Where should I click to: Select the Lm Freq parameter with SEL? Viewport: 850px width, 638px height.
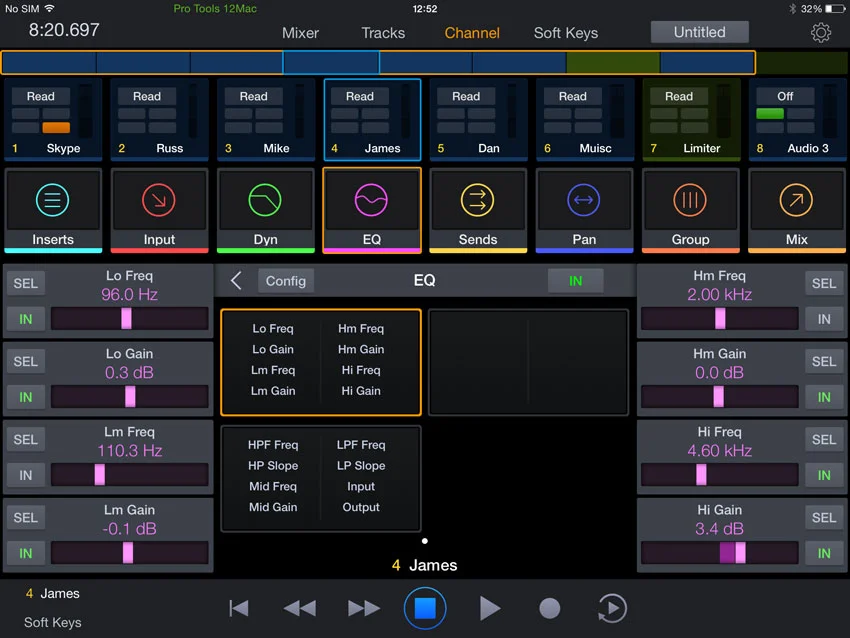(x=25, y=440)
